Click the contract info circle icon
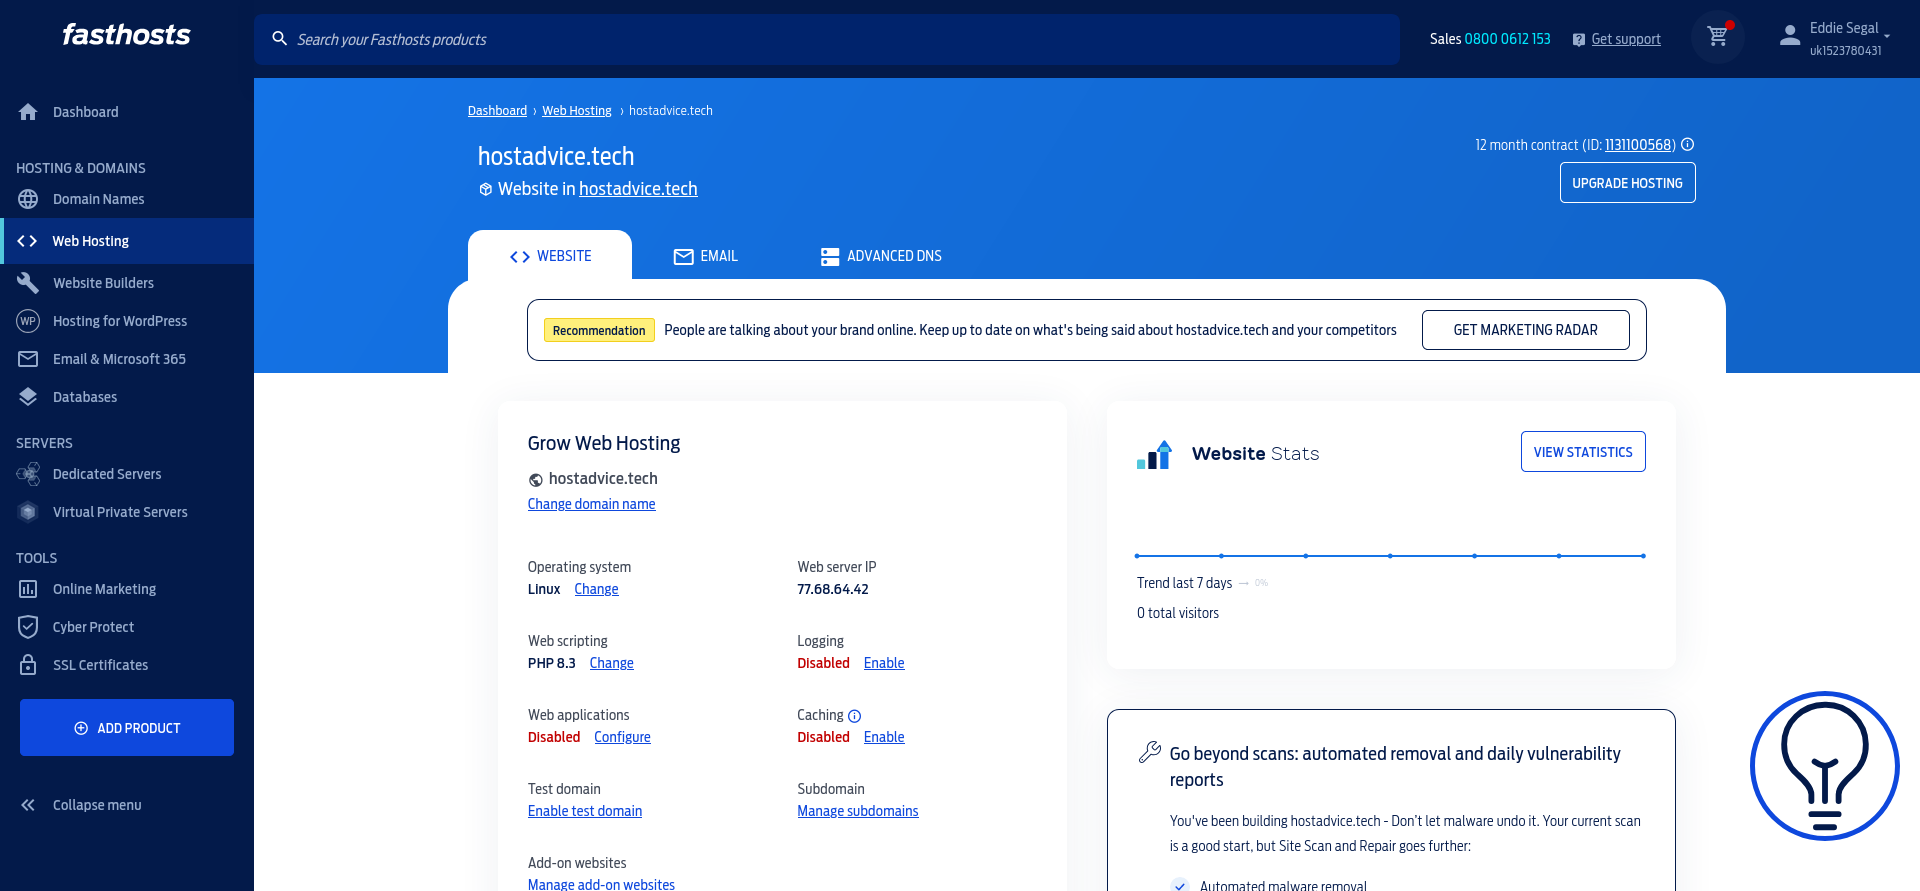The width and height of the screenshot is (1920, 891). point(1687,145)
